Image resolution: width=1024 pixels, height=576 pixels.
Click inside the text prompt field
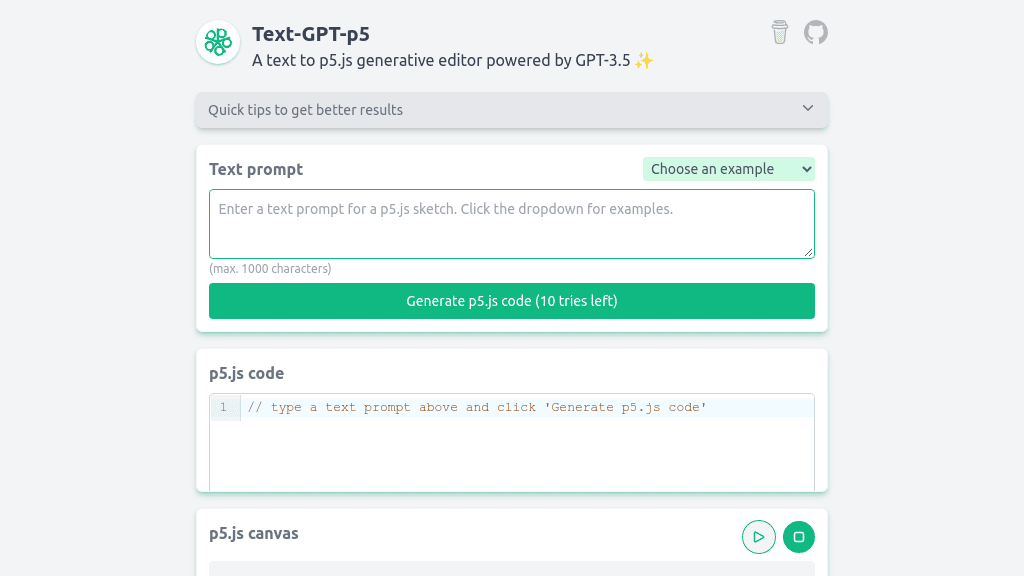click(x=511, y=223)
